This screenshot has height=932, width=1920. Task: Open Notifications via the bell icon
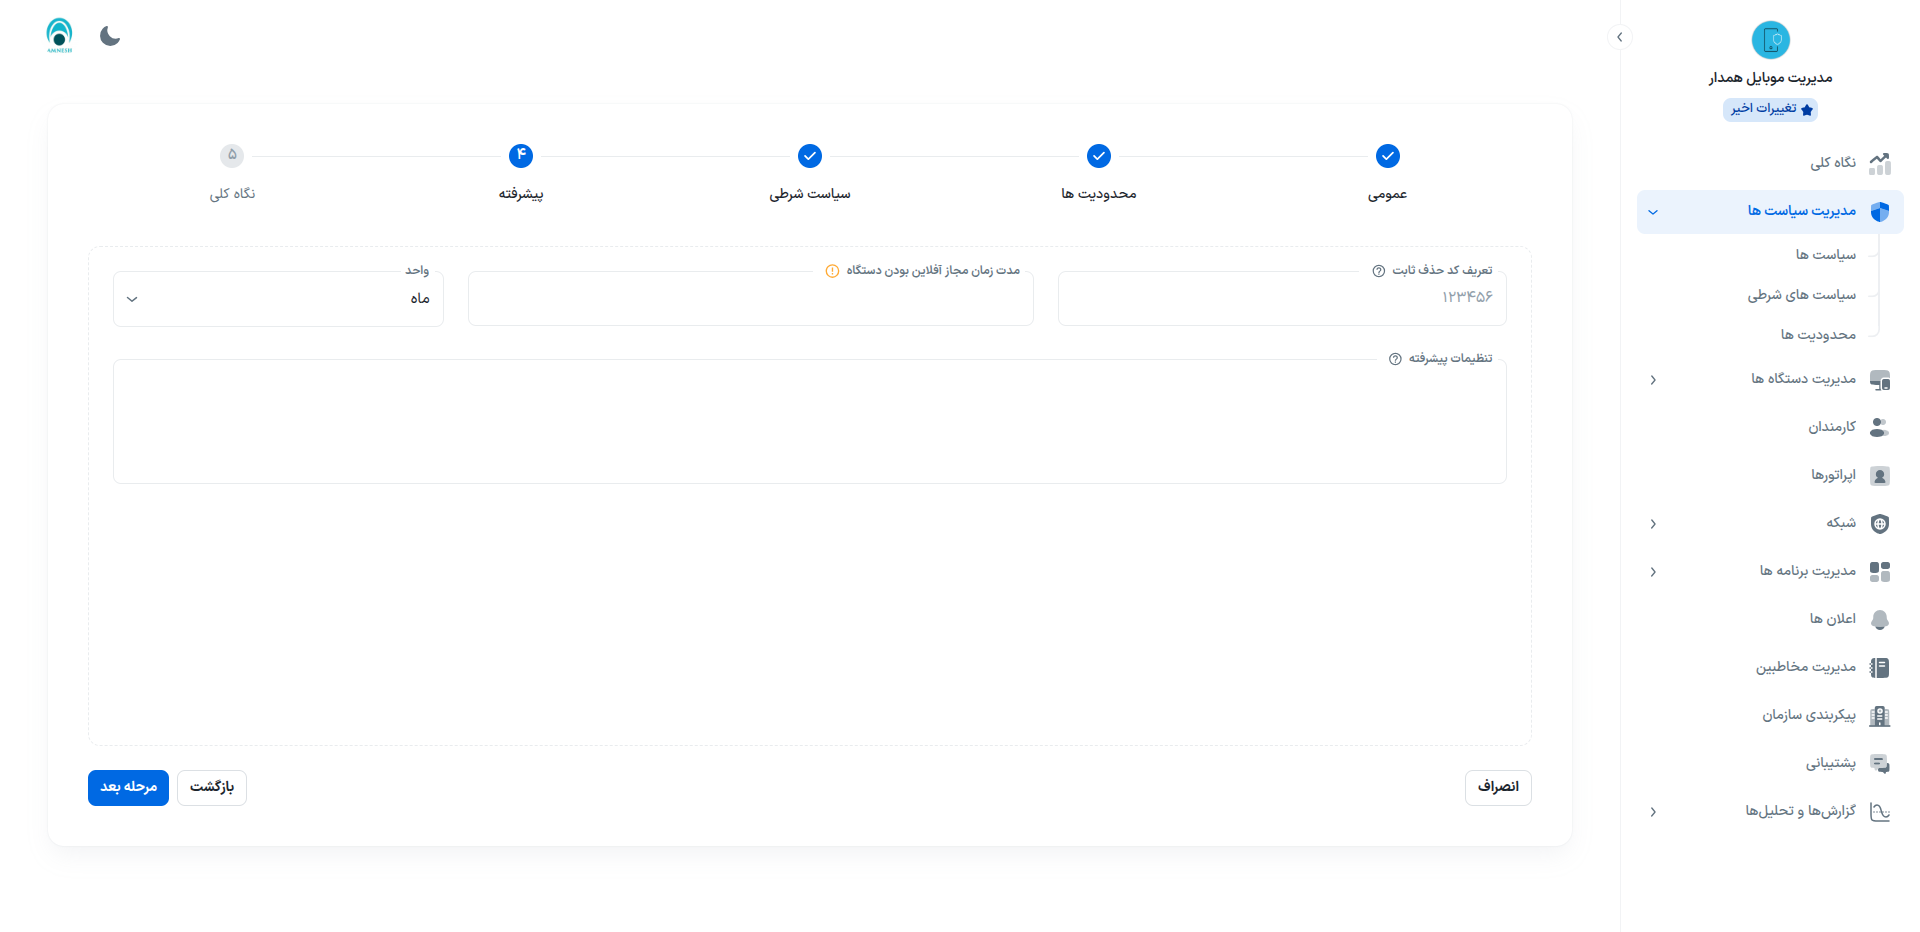(x=1879, y=619)
